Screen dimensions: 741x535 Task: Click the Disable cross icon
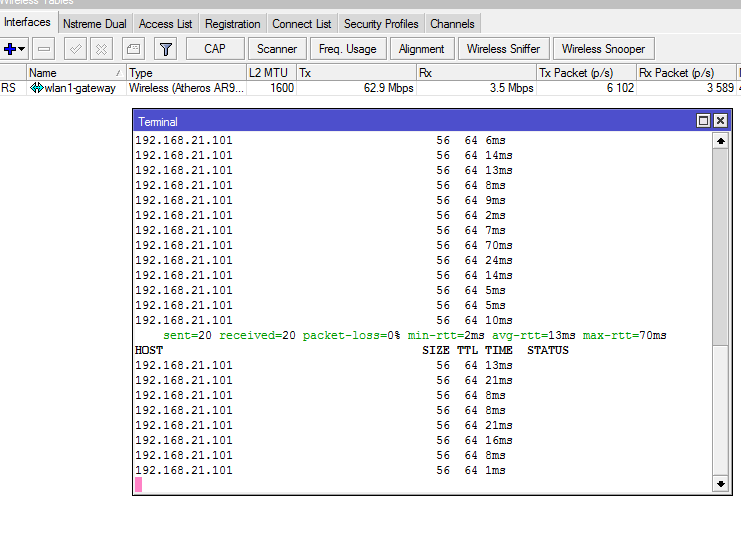[101, 49]
